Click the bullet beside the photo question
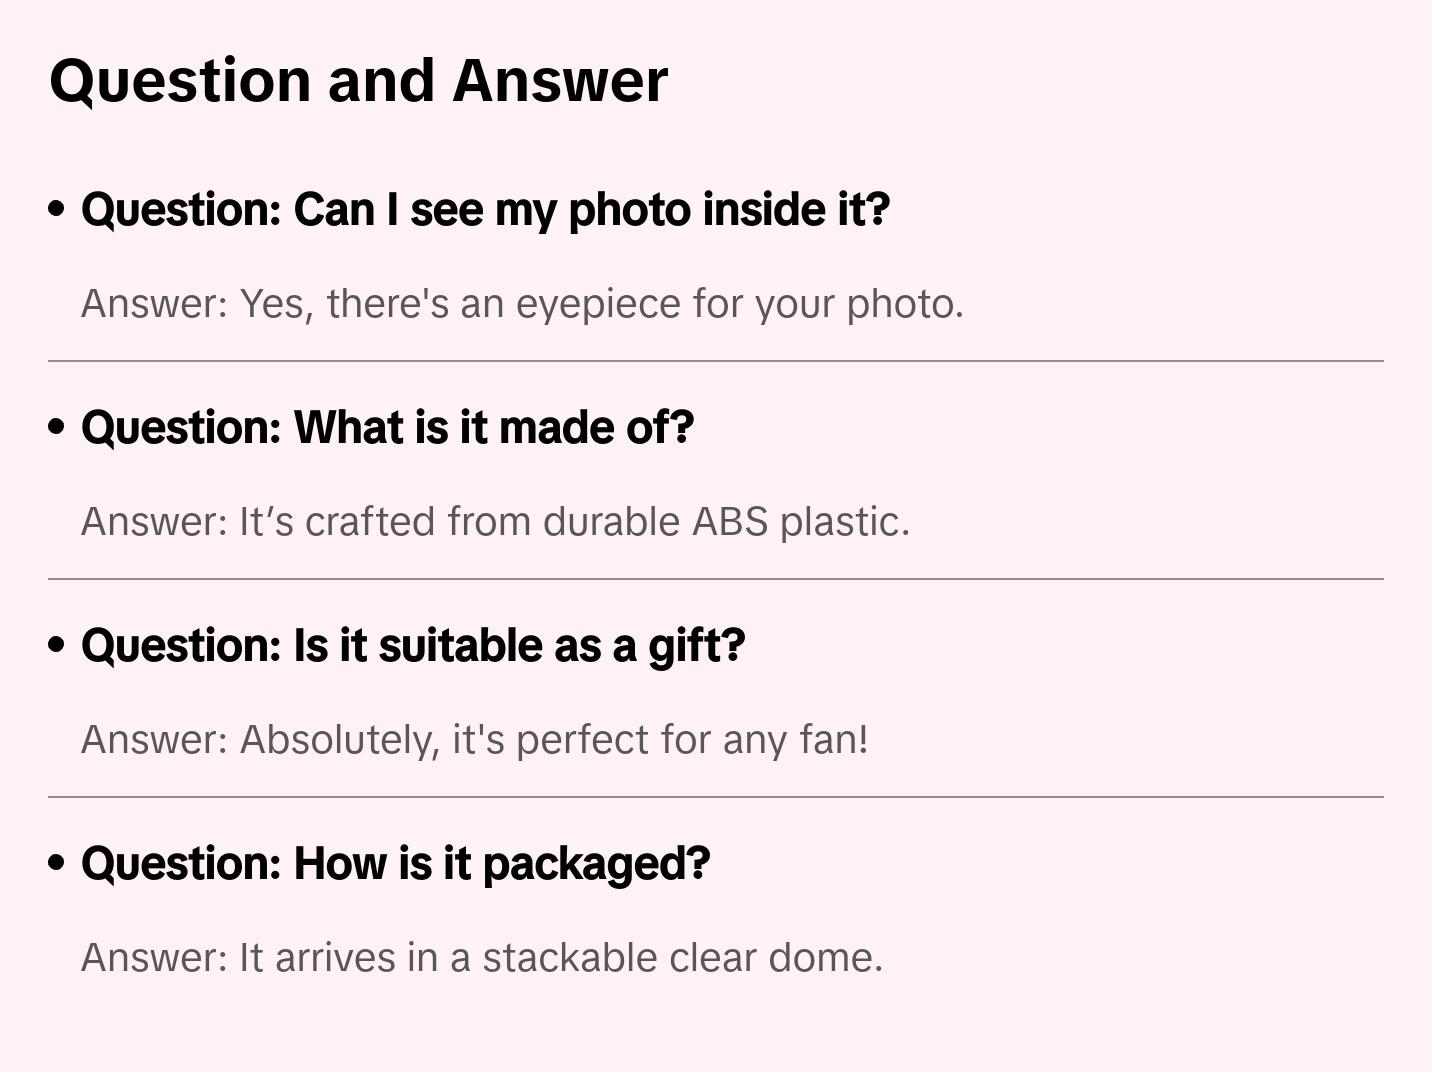Viewport: 1432px width, 1072px height. click(x=57, y=209)
